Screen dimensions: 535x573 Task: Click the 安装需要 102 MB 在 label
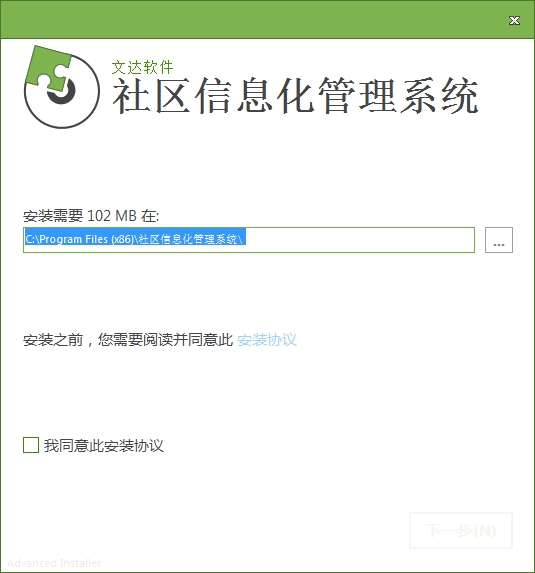pyautogui.click(x=91, y=216)
